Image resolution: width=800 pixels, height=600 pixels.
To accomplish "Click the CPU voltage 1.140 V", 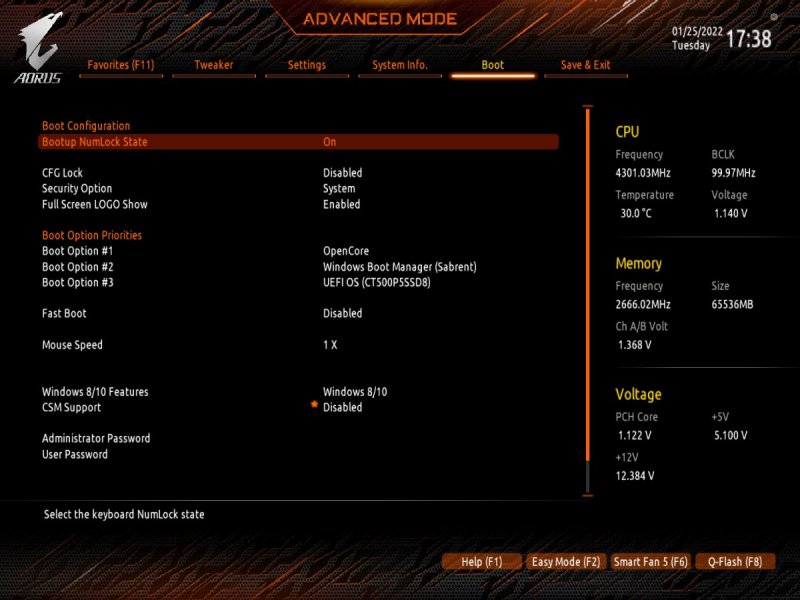I will pos(731,213).
